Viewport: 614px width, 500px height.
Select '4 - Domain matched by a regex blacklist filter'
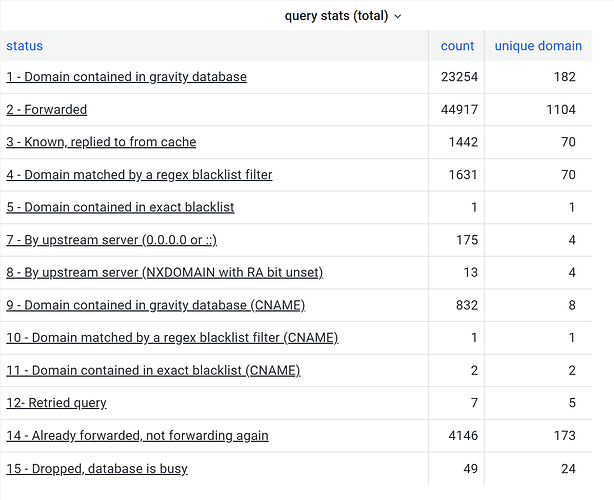click(x=139, y=175)
